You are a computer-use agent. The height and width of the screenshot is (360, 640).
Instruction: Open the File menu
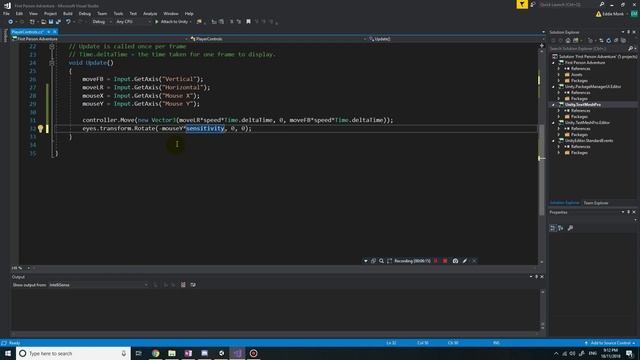[6, 13]
